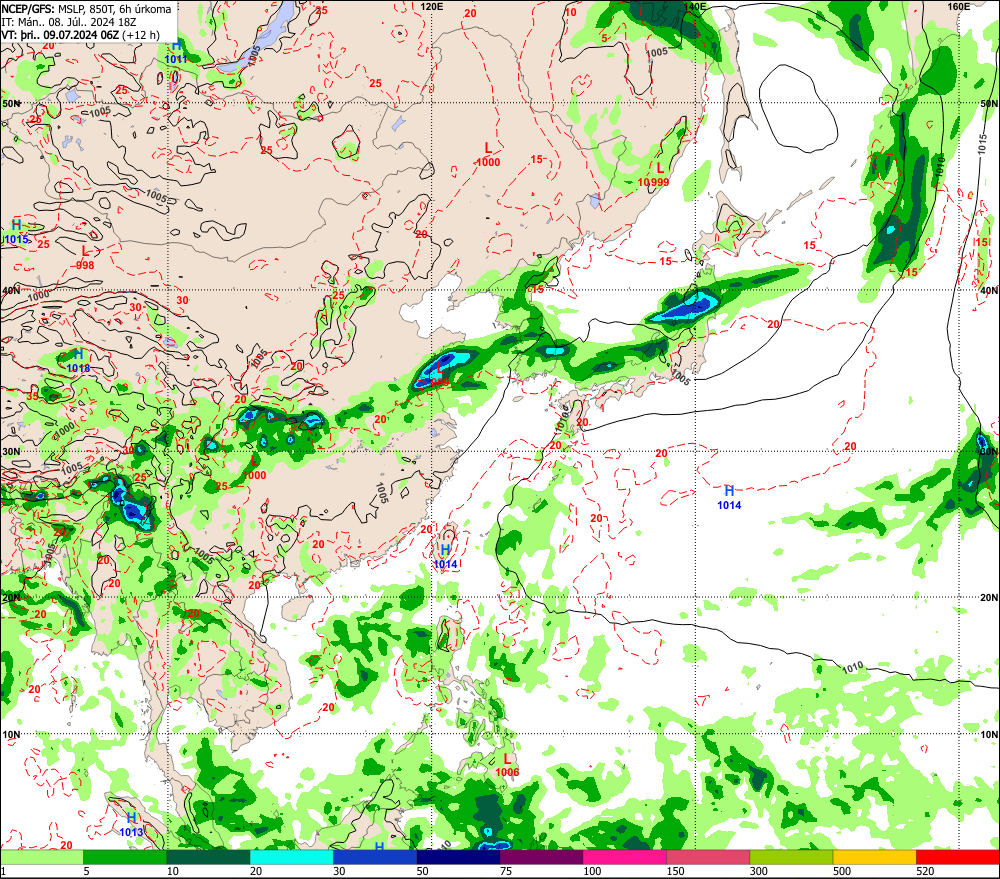Click the 120E longitude label
1000x879 pixels.
432,6
